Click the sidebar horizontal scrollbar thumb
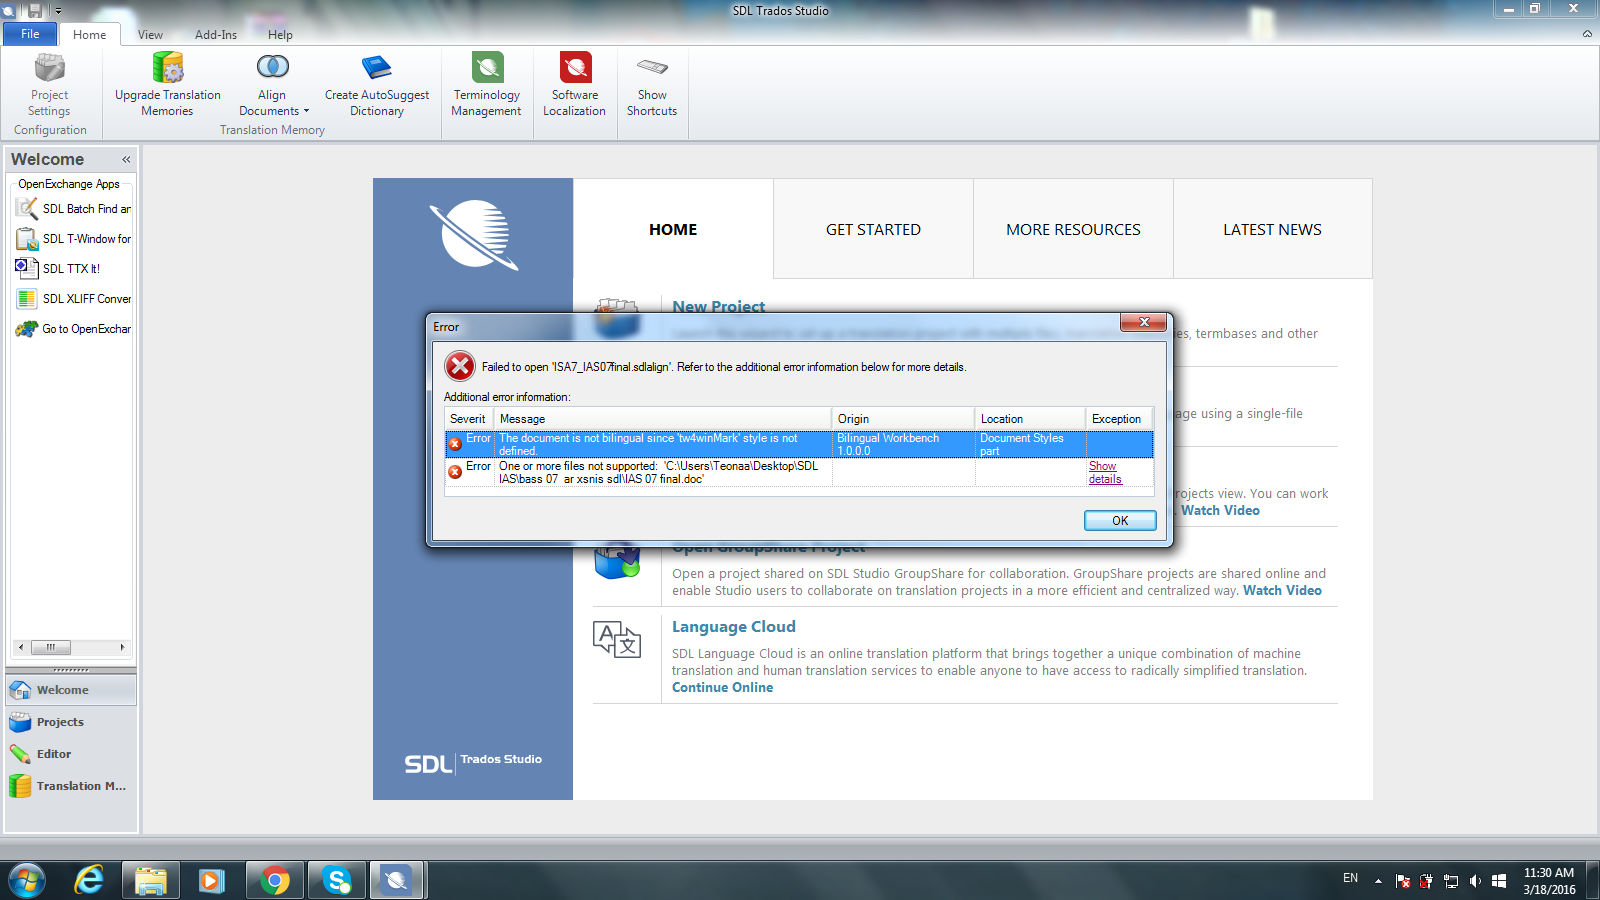This screenshot has height=900, width=1600. click(x=51, y=647)
